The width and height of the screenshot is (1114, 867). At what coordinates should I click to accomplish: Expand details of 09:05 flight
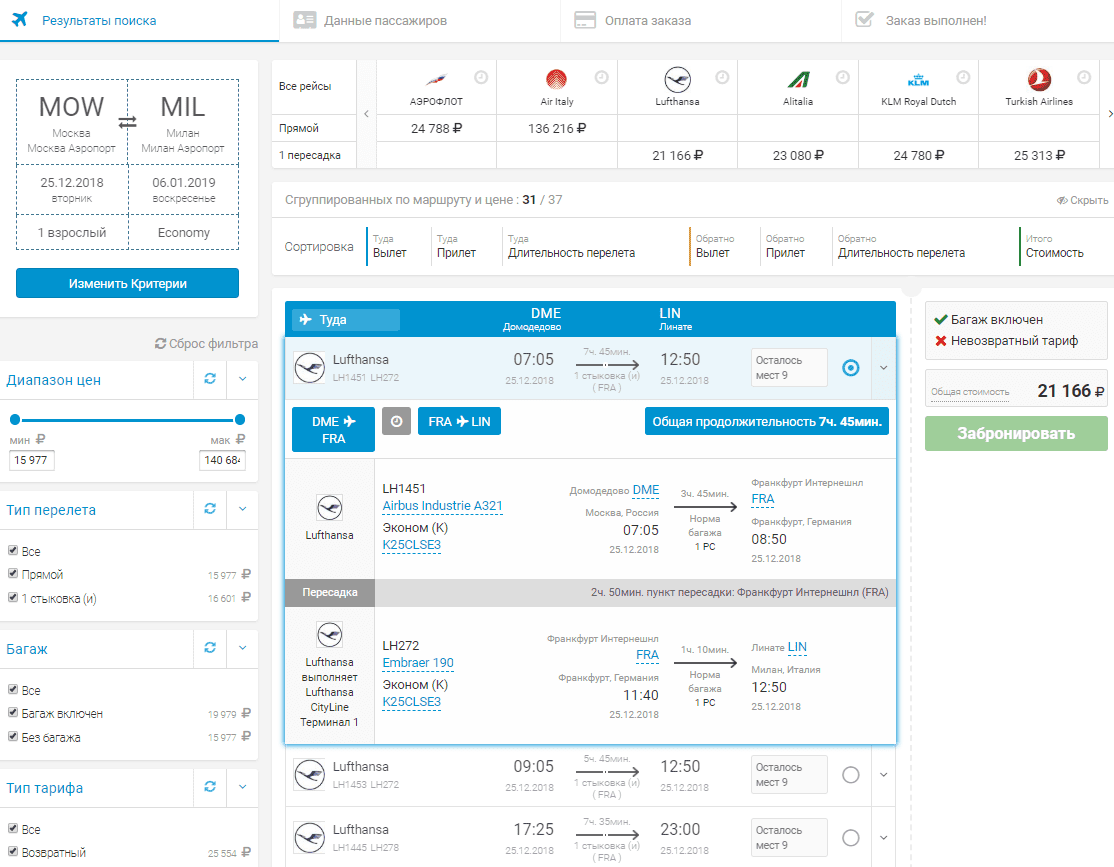point(884,775)
